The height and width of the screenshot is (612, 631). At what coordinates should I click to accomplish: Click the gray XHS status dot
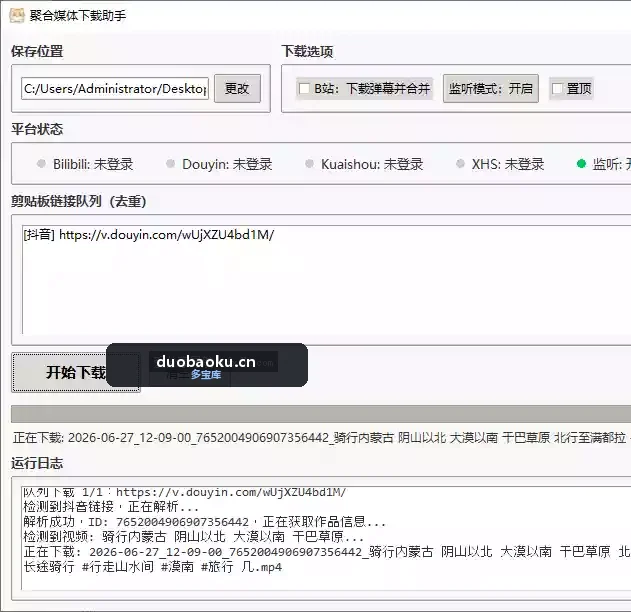[460, 164]
